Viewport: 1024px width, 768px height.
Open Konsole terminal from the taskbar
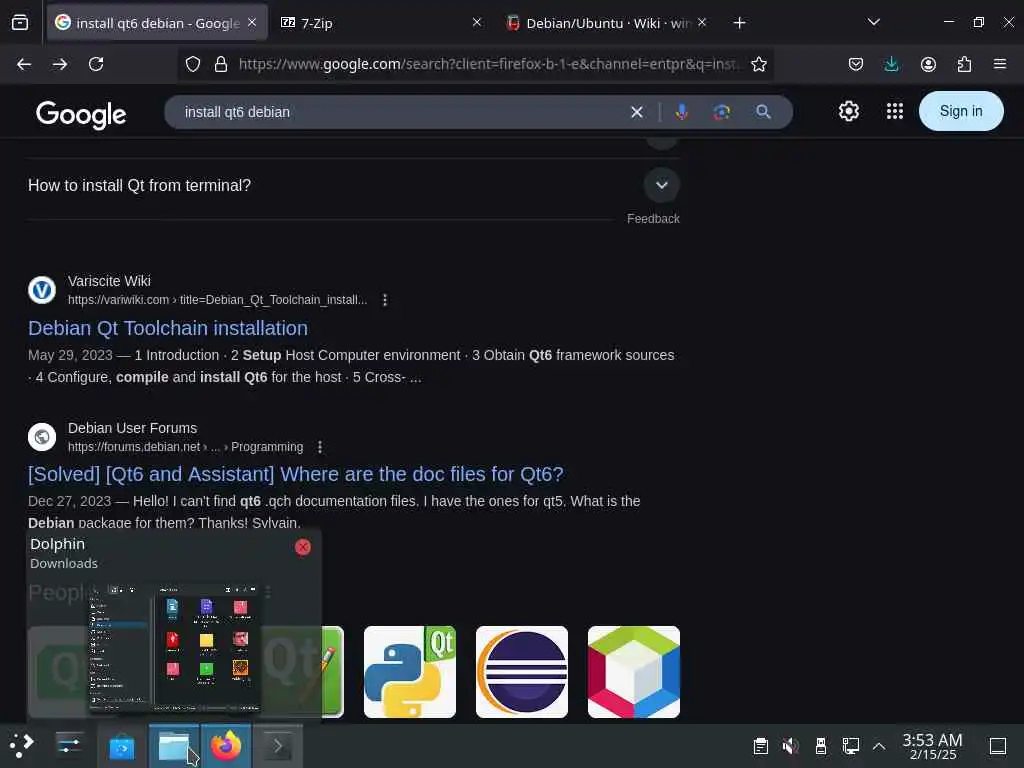(278, 746)
